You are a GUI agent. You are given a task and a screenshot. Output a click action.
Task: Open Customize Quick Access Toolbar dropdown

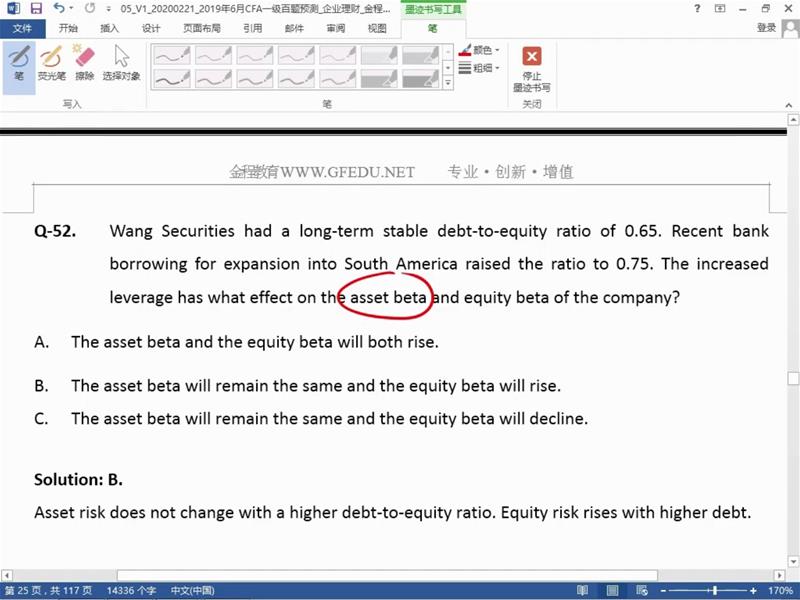tap(108, 9)
